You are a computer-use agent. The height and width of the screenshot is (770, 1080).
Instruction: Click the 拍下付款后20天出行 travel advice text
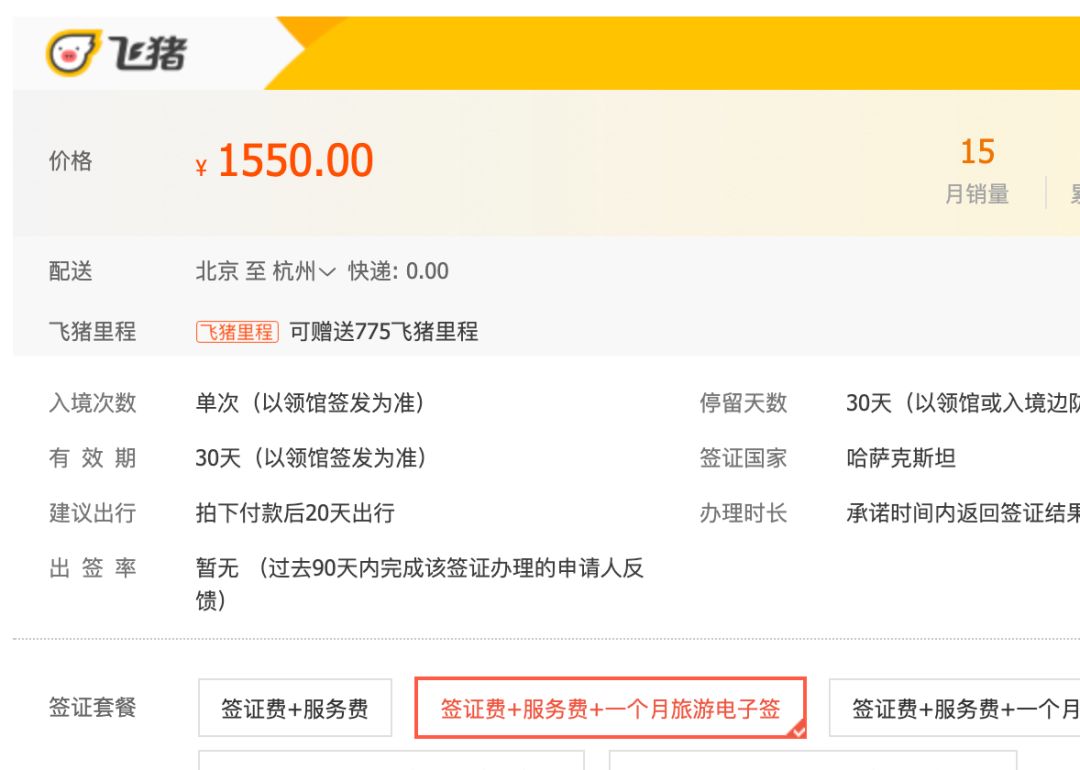295,513
